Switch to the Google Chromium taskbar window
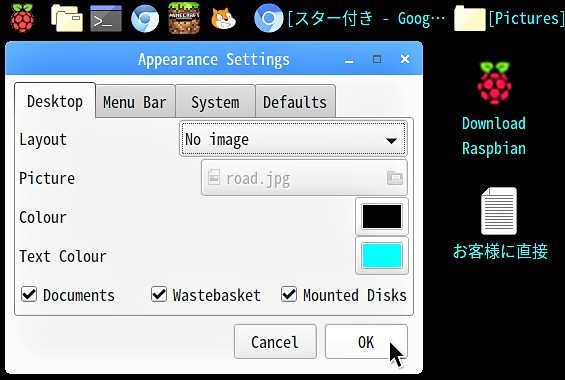 pos(350,18)
